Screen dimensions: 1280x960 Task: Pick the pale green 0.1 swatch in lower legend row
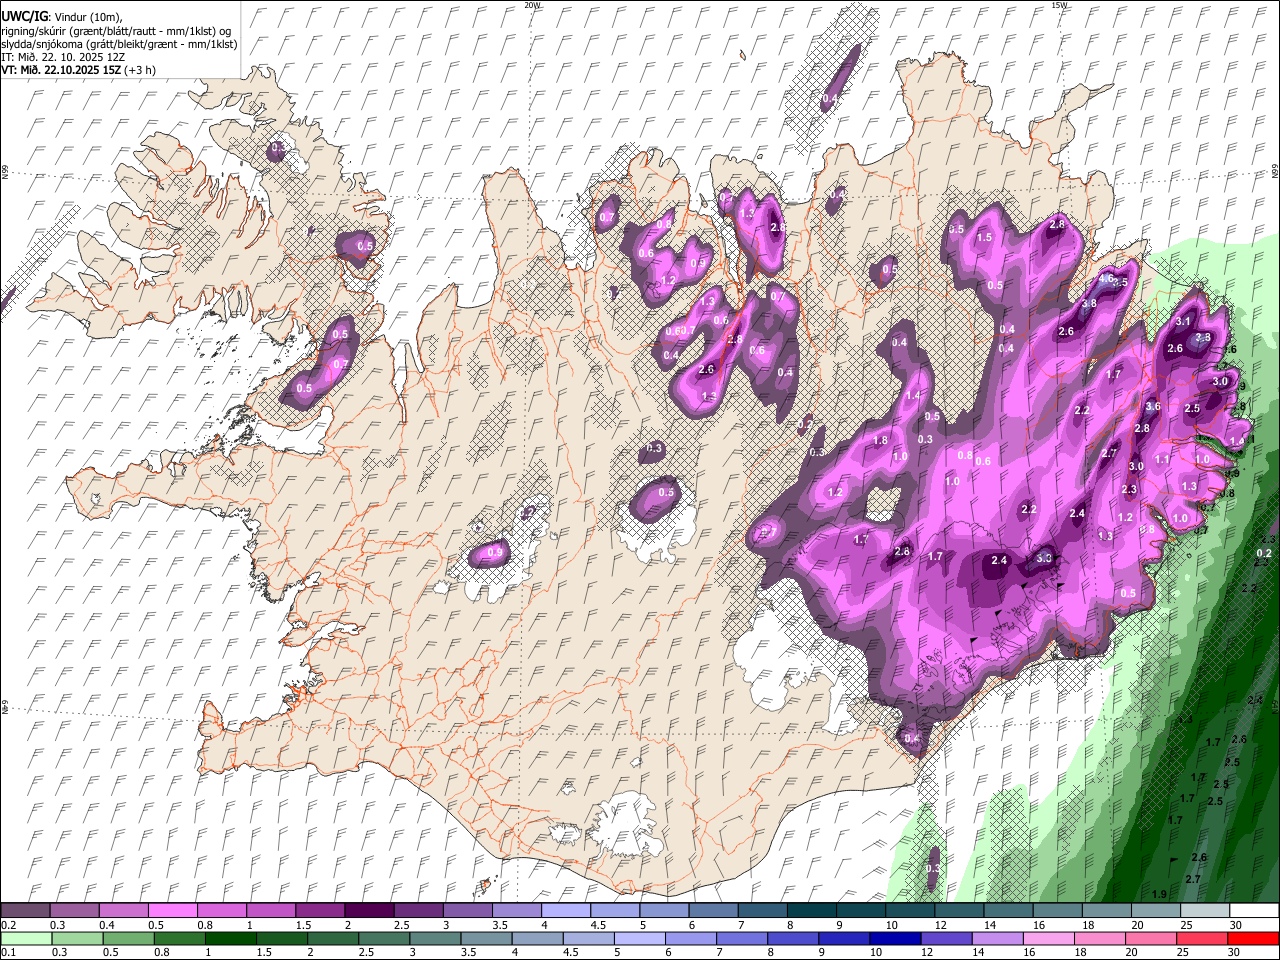tap(26, 938)
